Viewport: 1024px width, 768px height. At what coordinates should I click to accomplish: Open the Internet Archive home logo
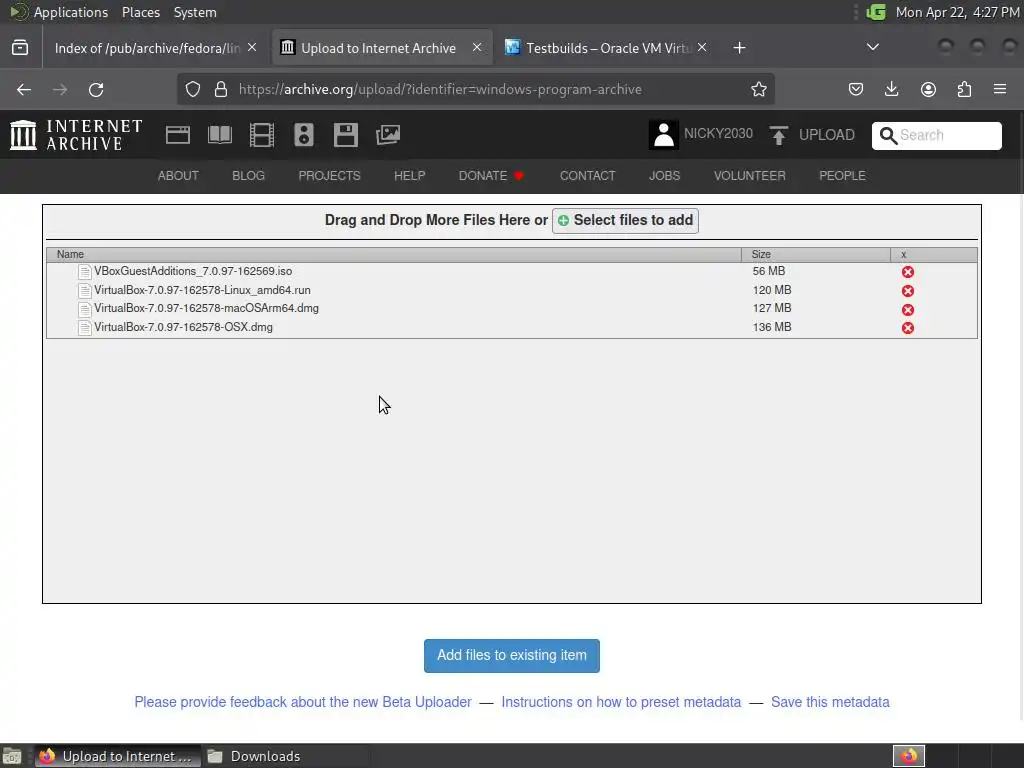click(76, 135)
